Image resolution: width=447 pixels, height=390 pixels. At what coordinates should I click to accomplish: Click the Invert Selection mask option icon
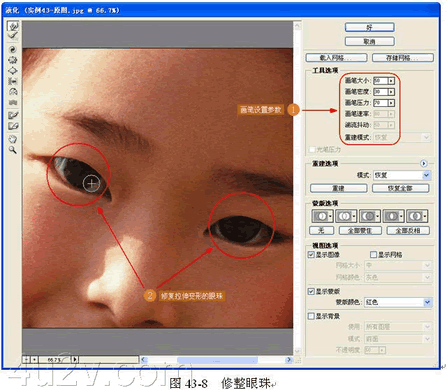click(417, 216)
